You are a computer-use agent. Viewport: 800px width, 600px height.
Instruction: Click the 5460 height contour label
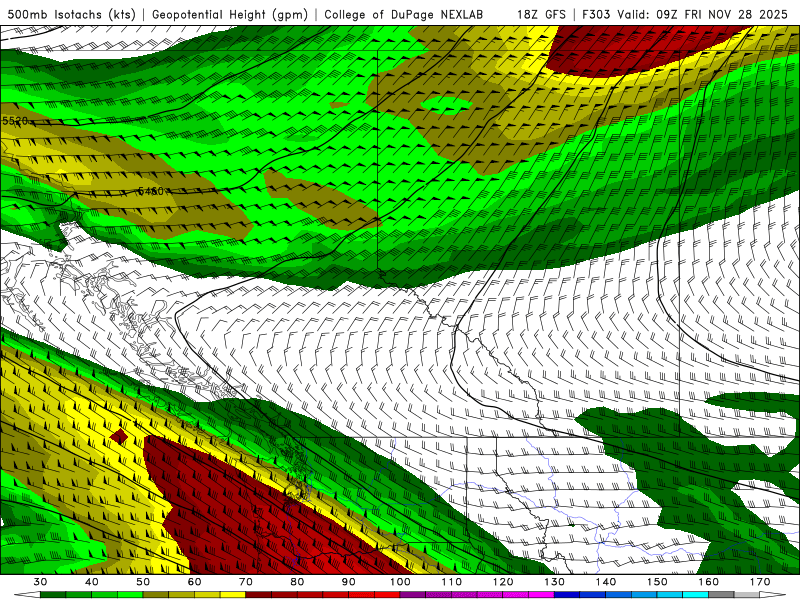pyautogui.click(x=151, y=191)
